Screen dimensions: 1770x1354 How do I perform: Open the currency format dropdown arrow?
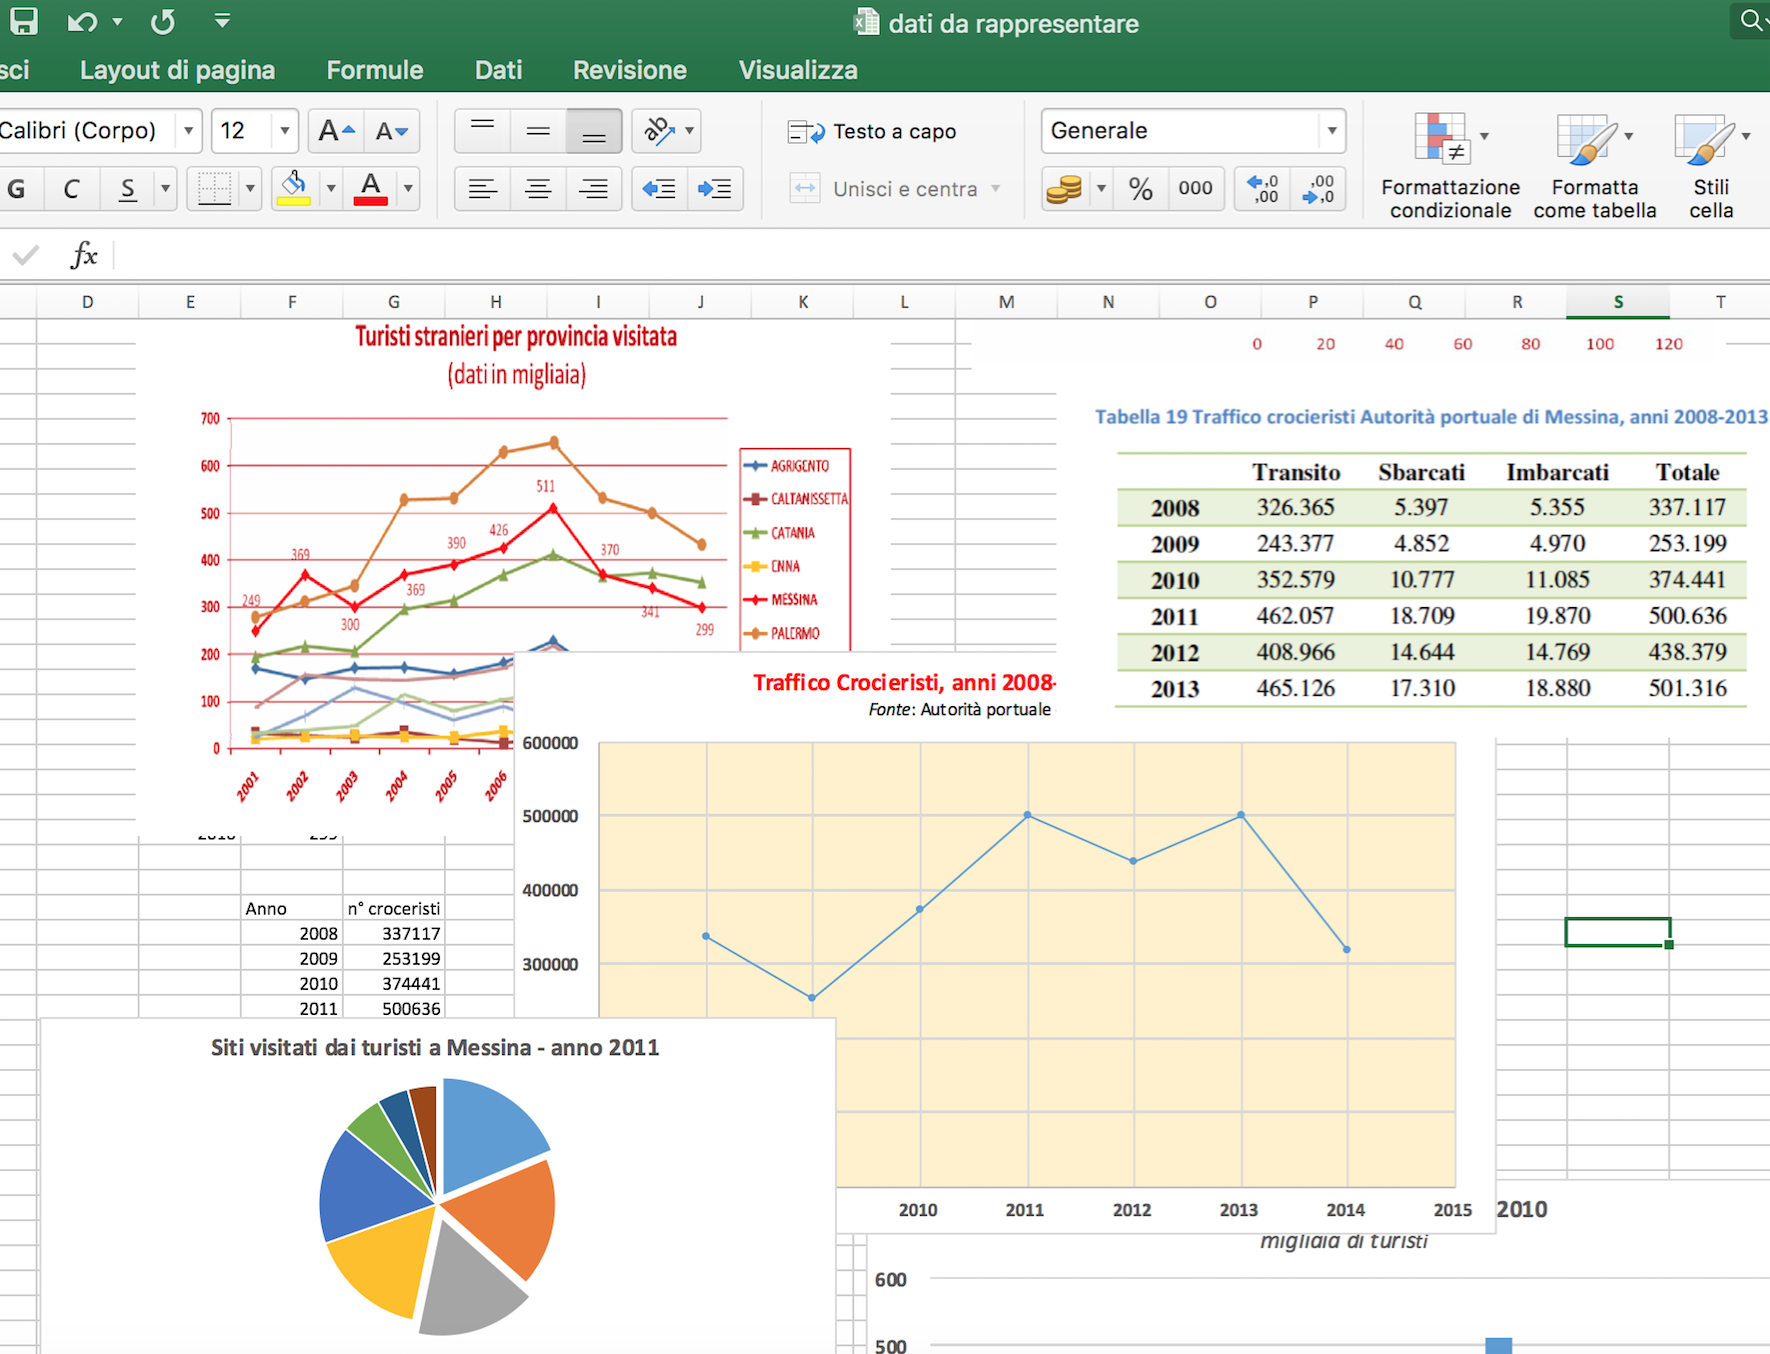(x=1101, y=189)
